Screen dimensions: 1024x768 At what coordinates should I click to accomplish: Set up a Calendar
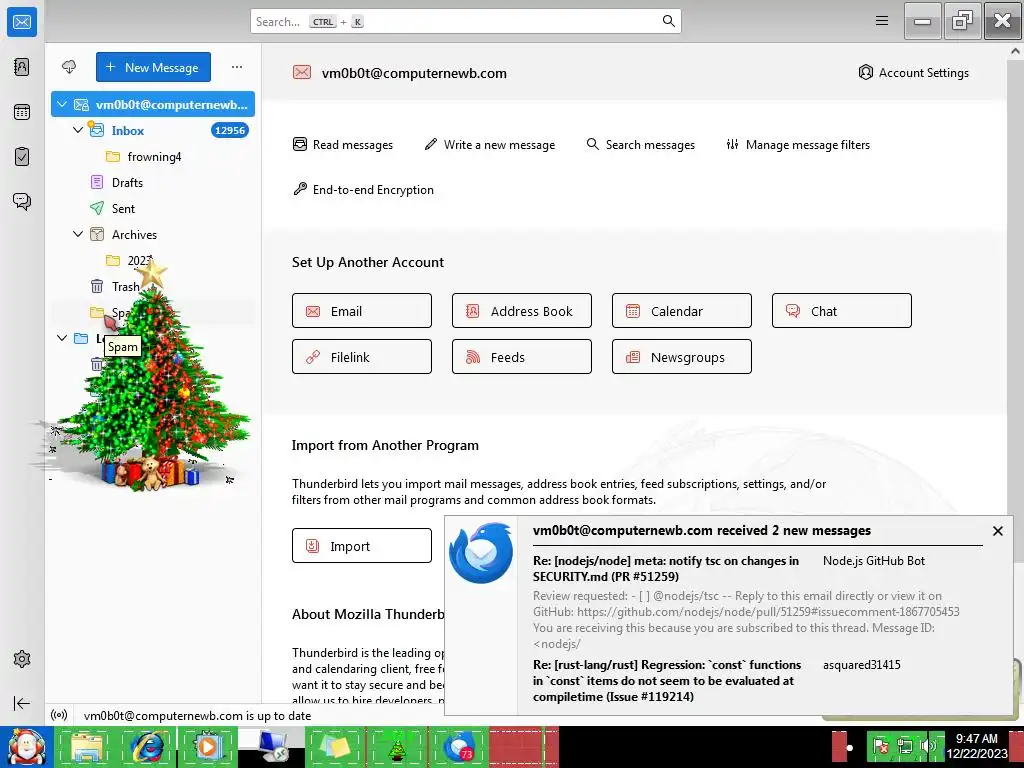pyautogui.click(x=682, y=311)
